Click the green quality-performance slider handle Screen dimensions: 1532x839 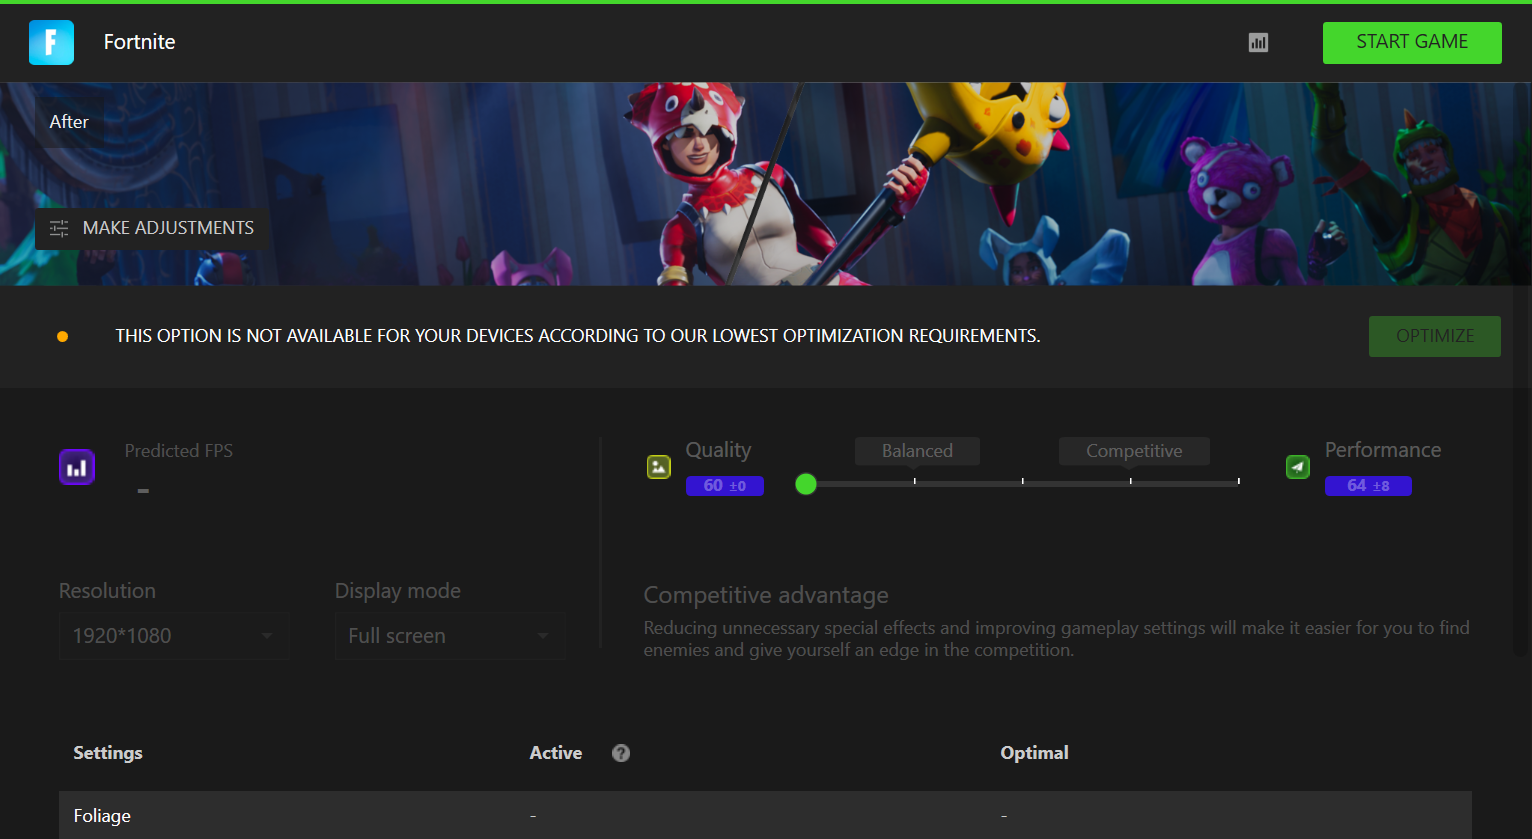(806, 484)
